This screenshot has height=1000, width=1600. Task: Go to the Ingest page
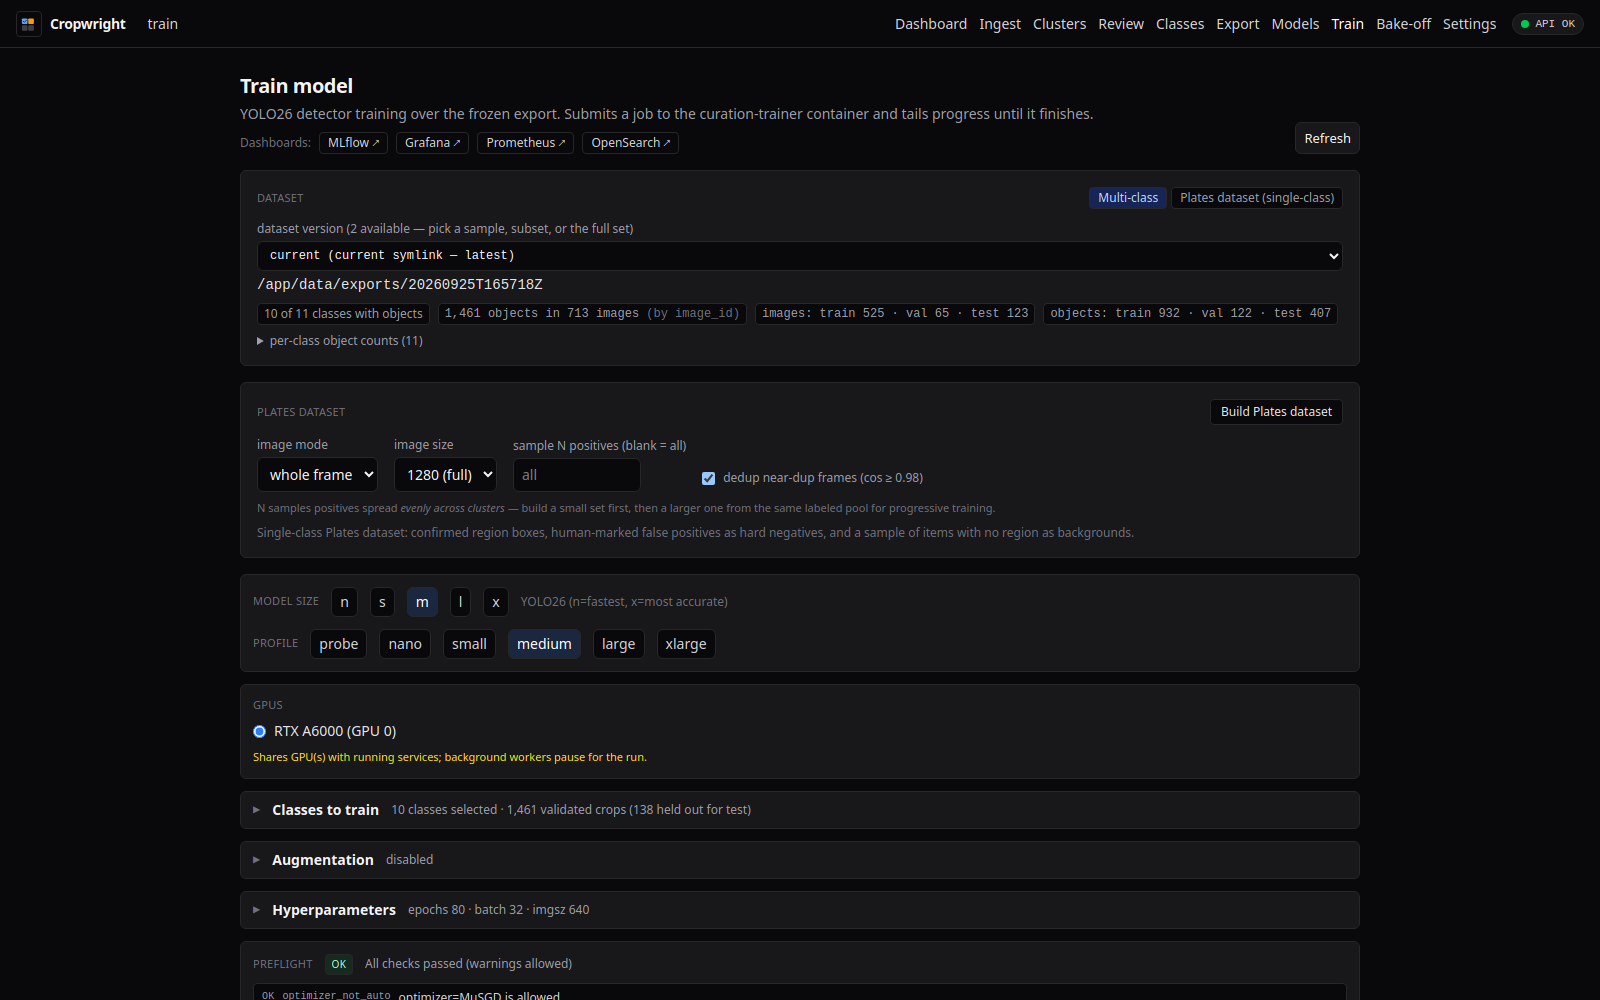pos(1000,24)
